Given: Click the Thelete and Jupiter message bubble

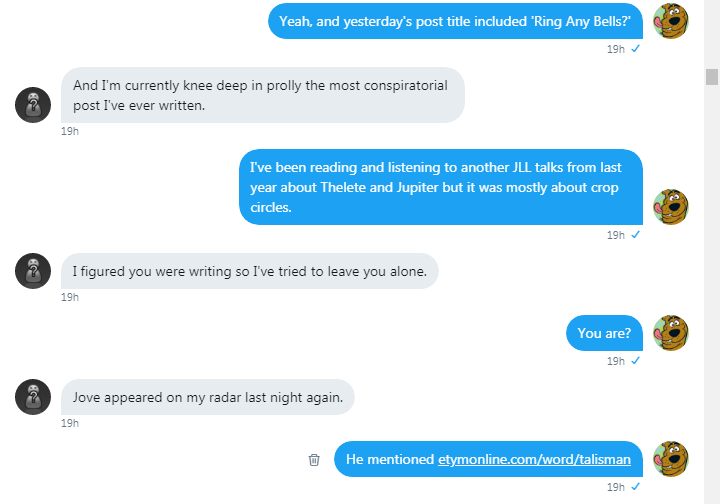Looking at the screenshot, I should pyautogui.click(x=440, y=187).
